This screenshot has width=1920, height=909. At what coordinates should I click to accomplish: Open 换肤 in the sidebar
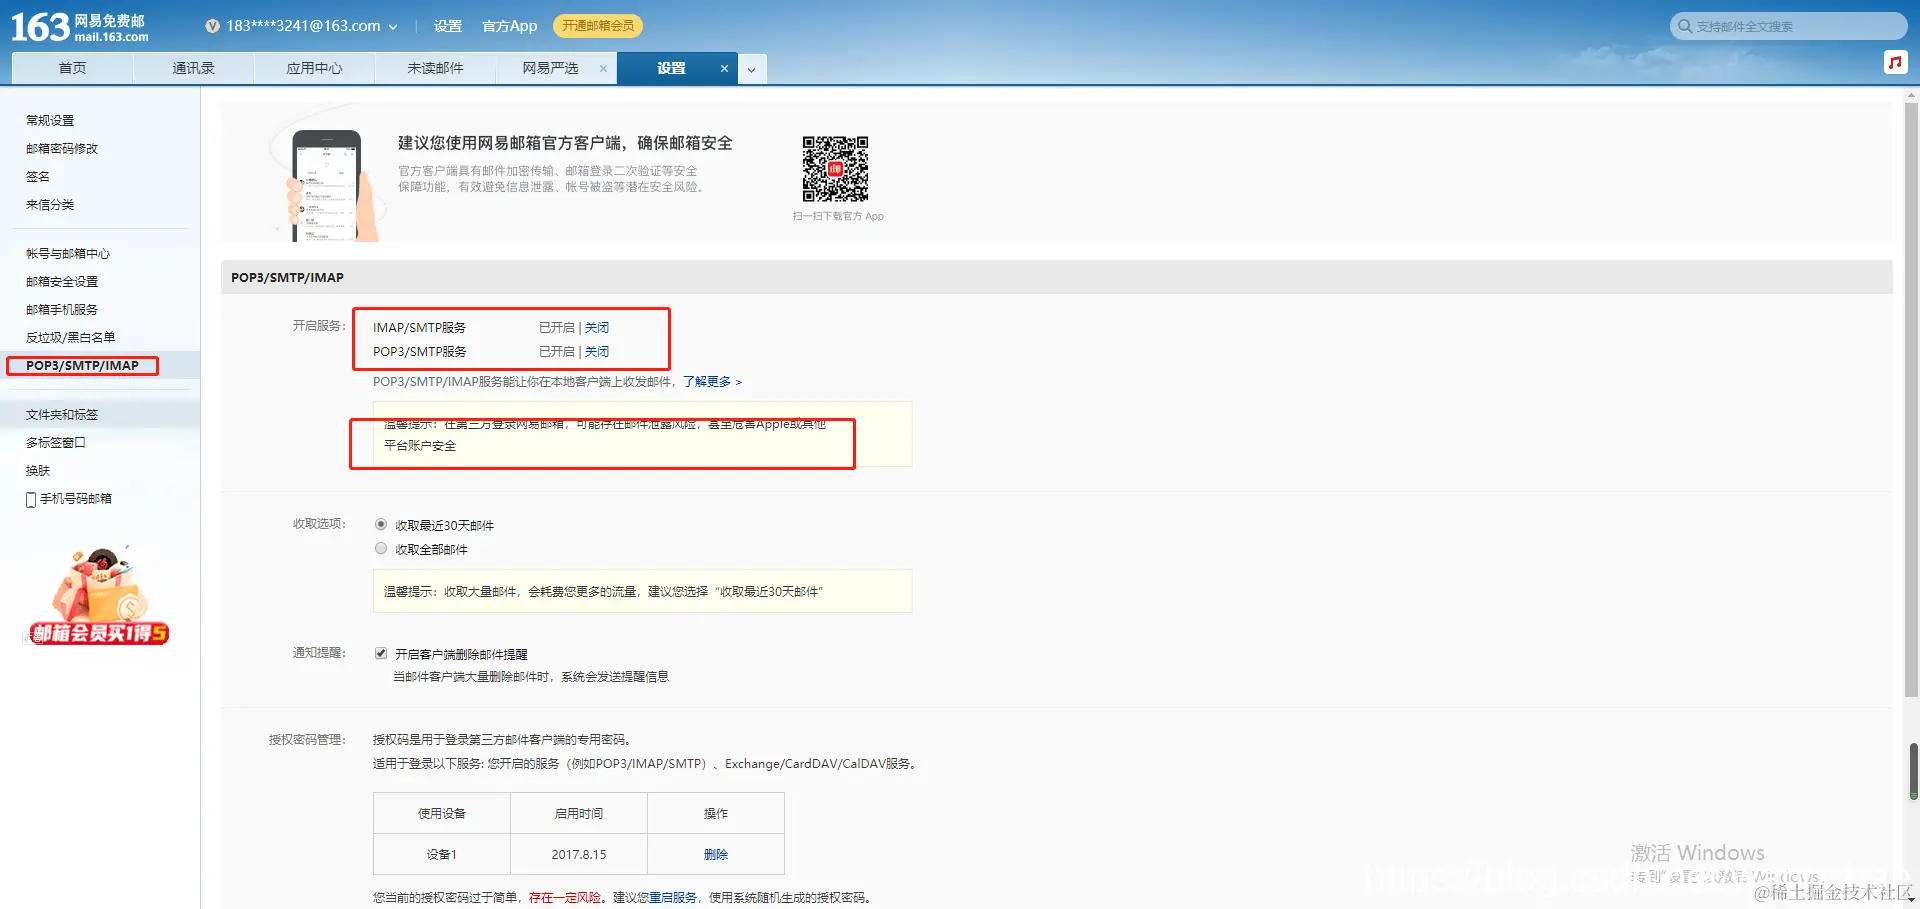coord(38,471)
